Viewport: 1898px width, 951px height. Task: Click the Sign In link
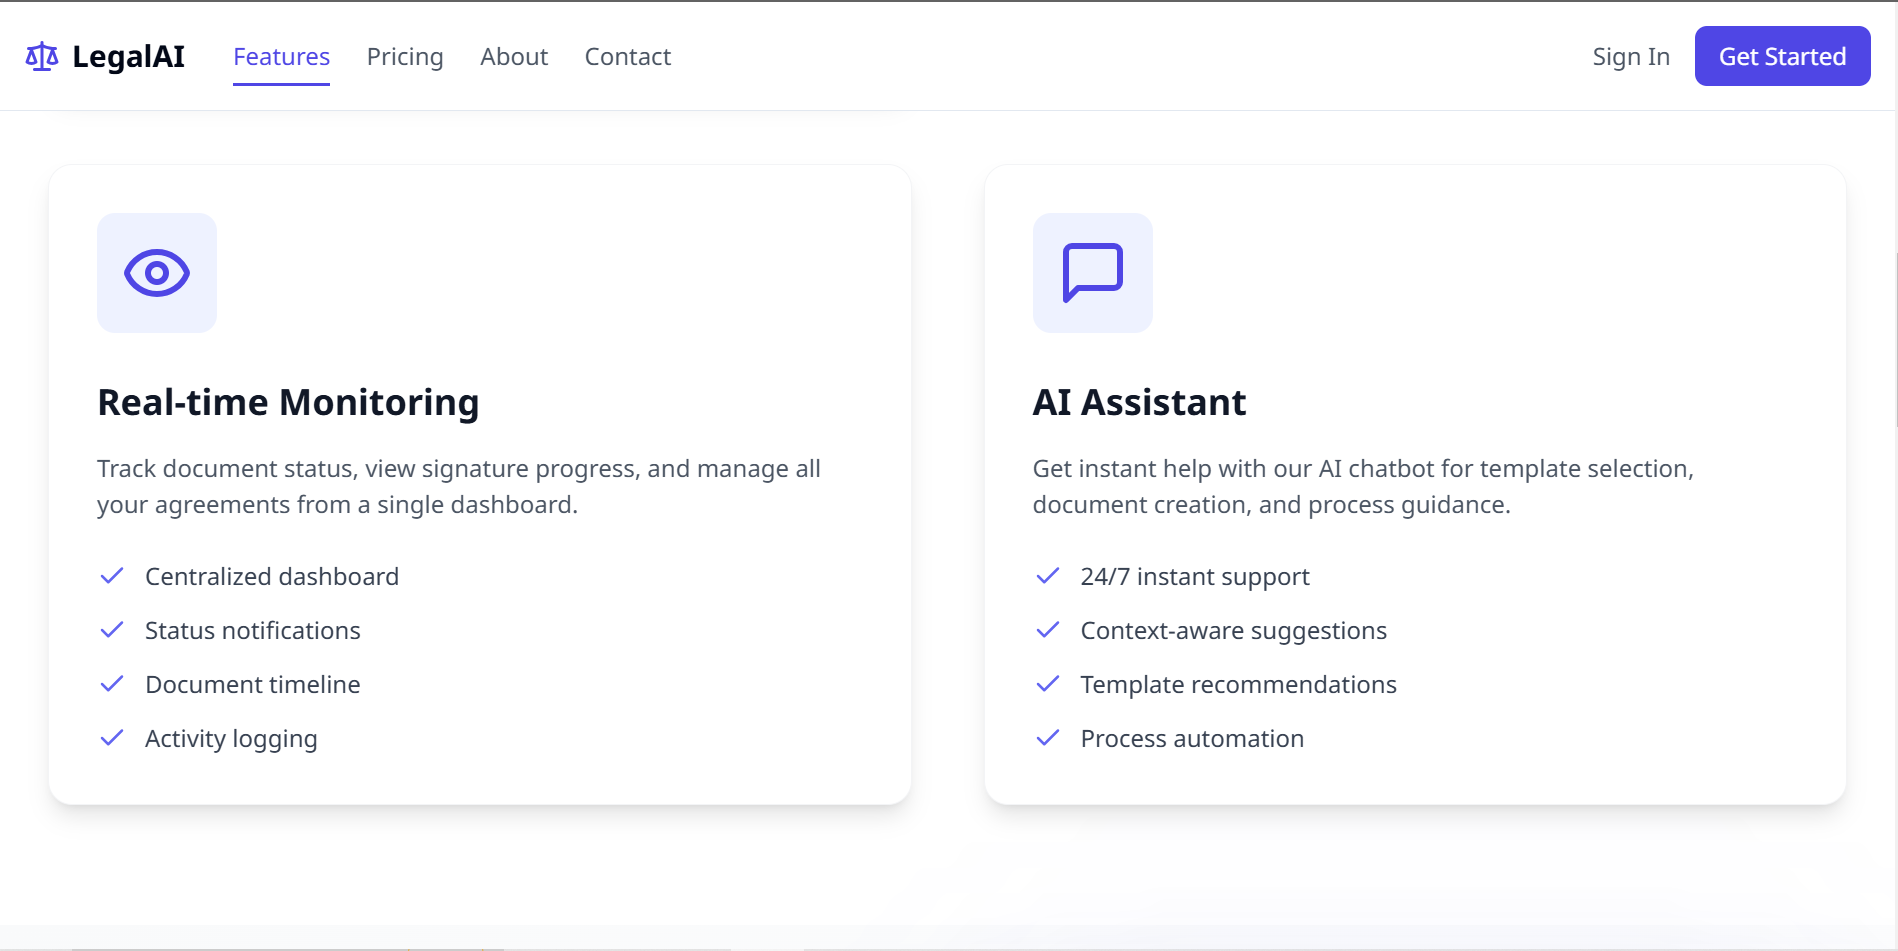click(1631, 57)
